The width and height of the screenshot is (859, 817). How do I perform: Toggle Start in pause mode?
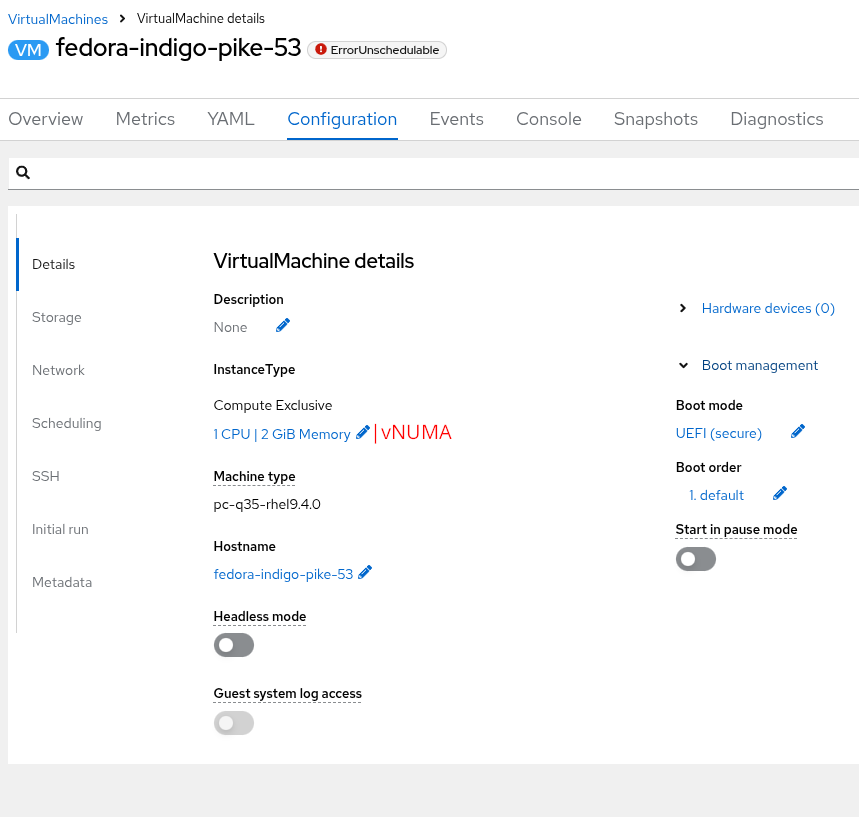tap(696, 559)
